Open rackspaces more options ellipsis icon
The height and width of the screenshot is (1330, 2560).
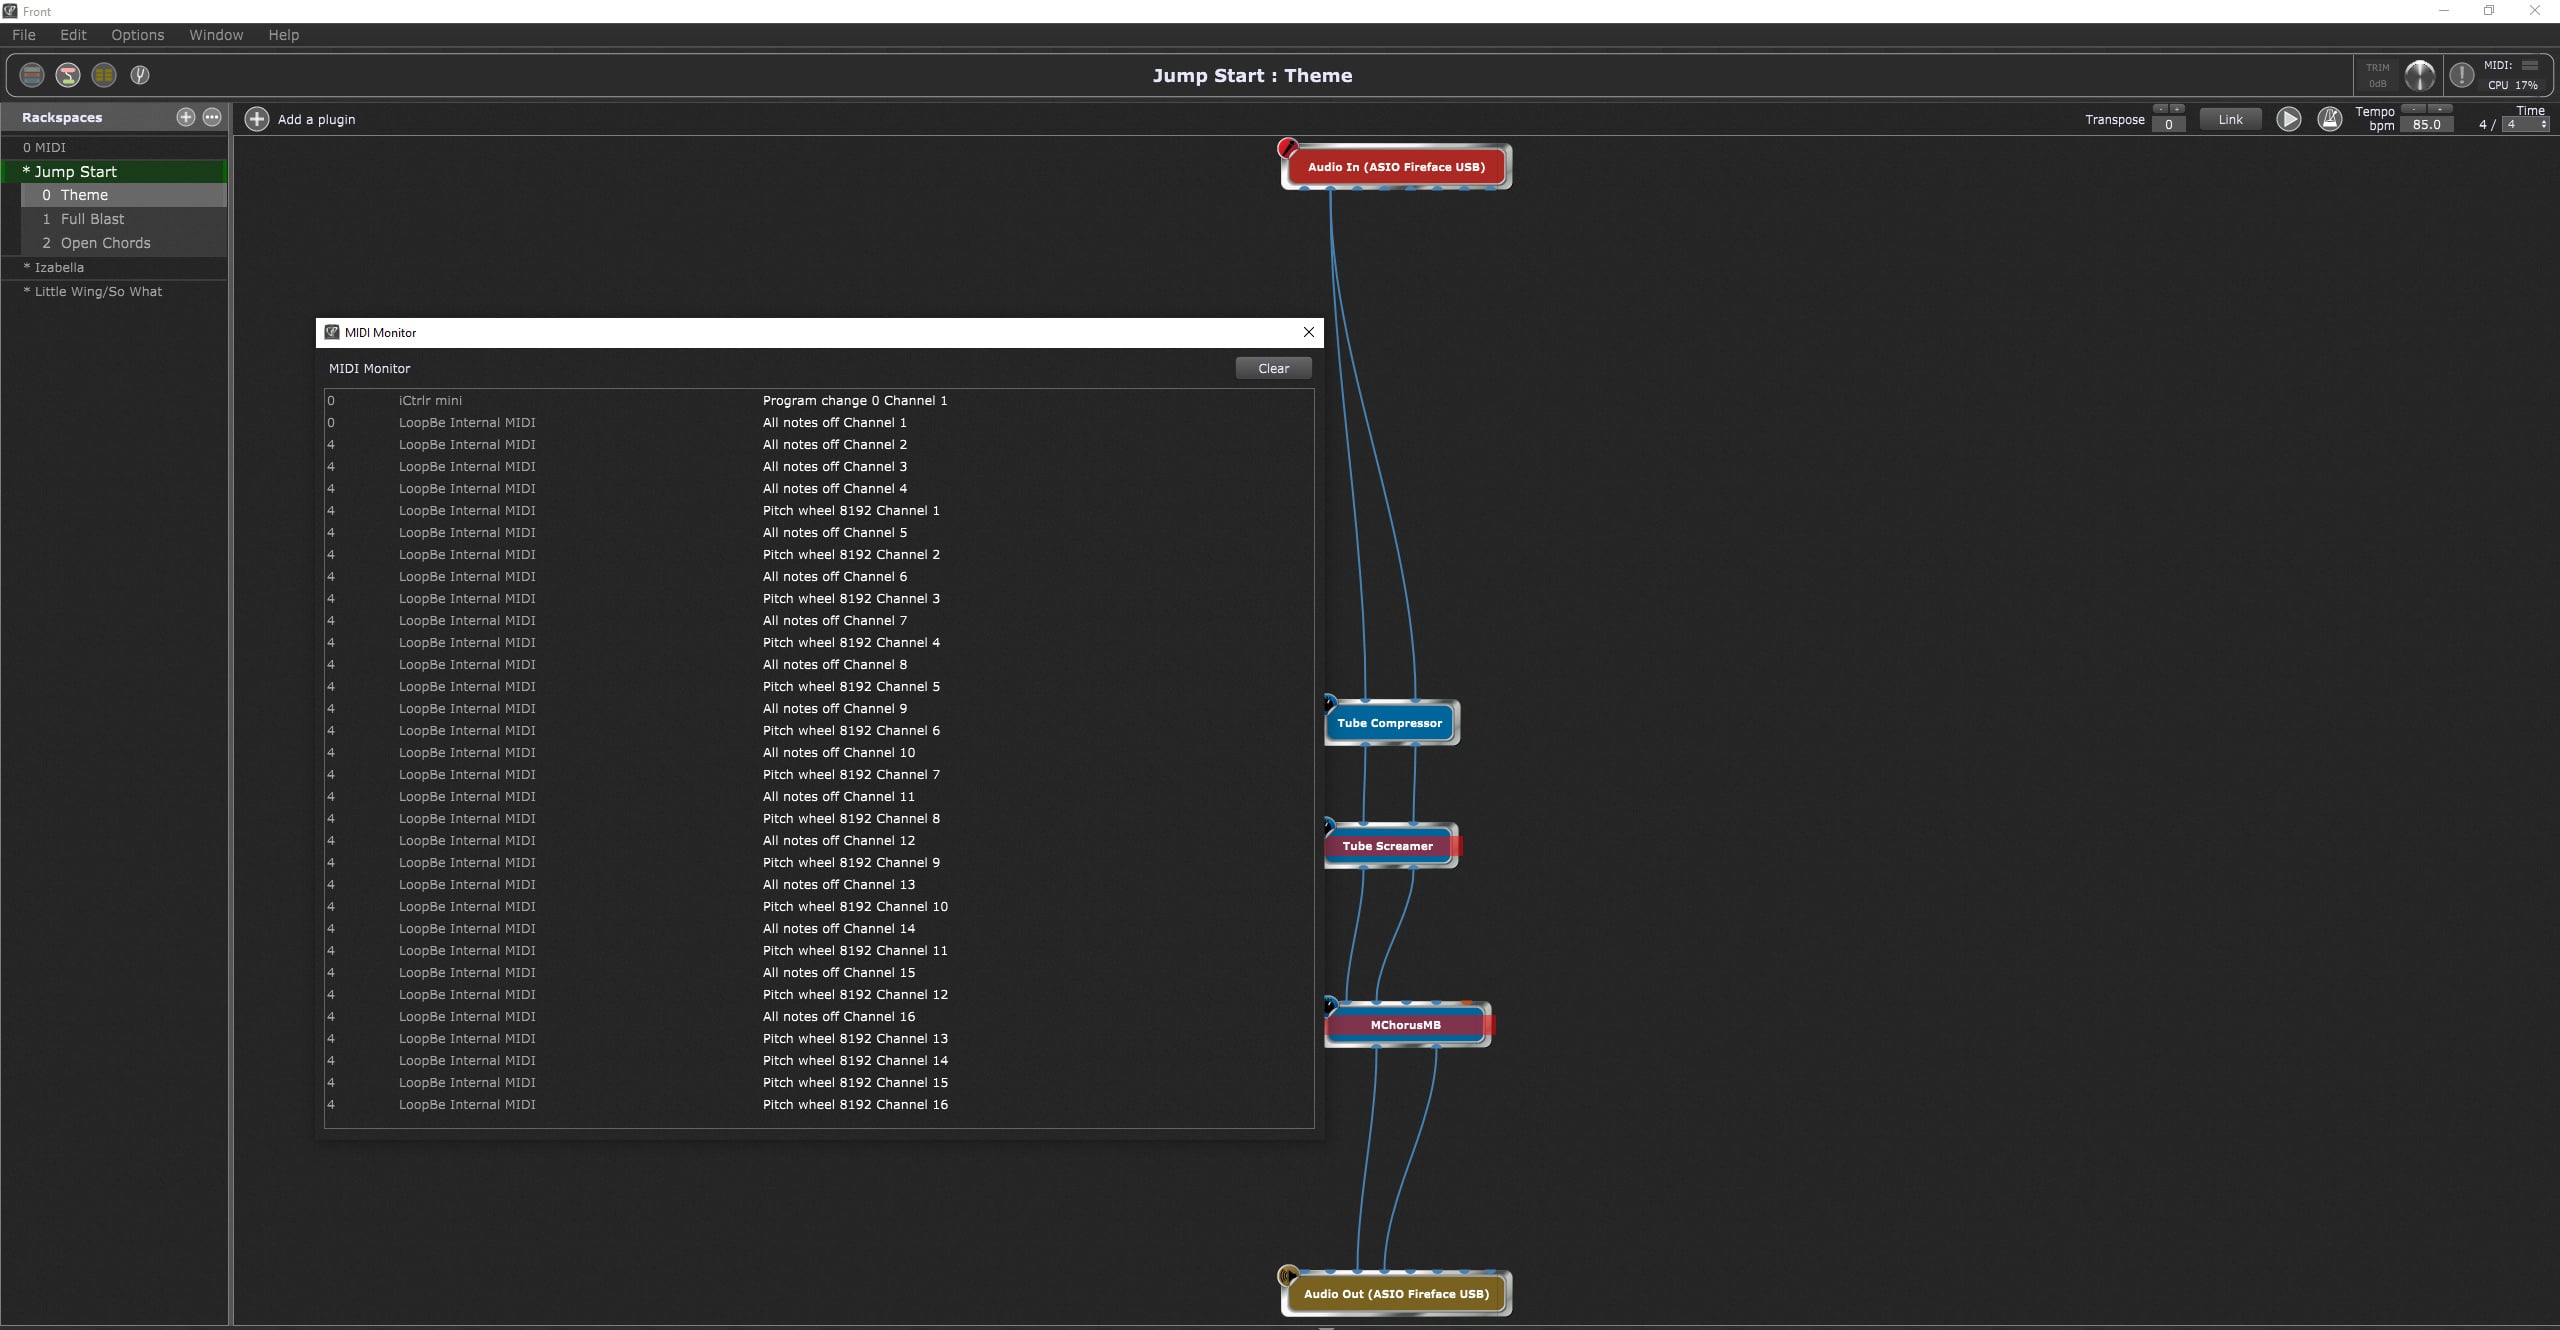pyautogui.click(x=212, y=117)
